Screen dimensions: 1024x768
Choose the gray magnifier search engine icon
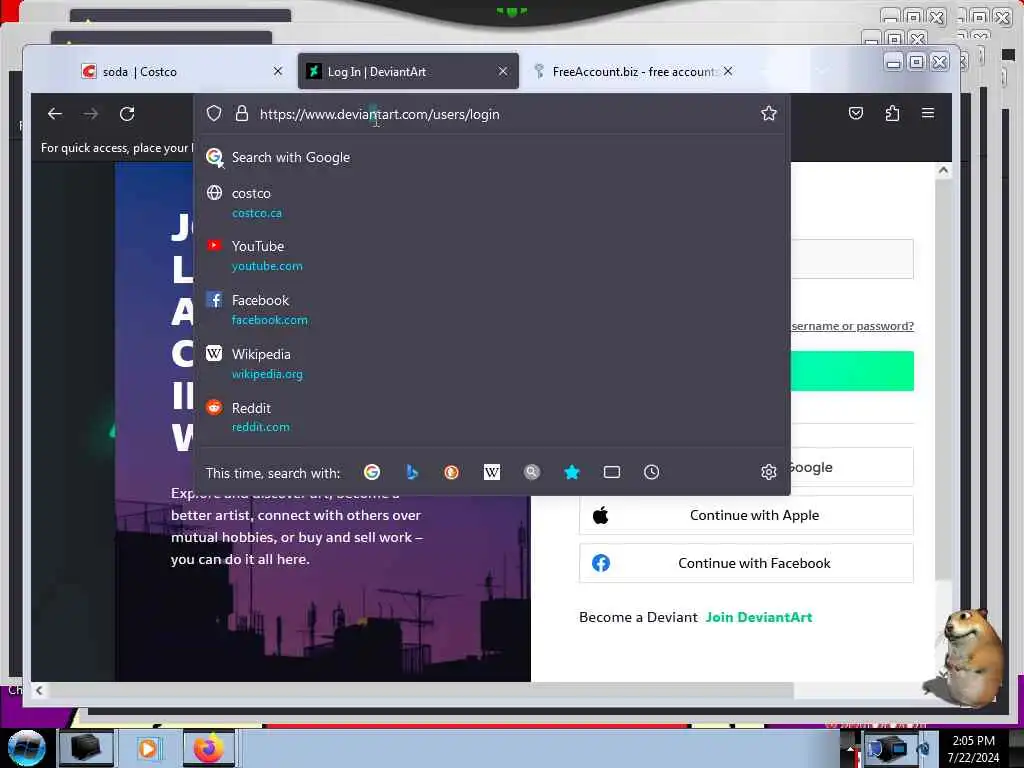(532, 472)
